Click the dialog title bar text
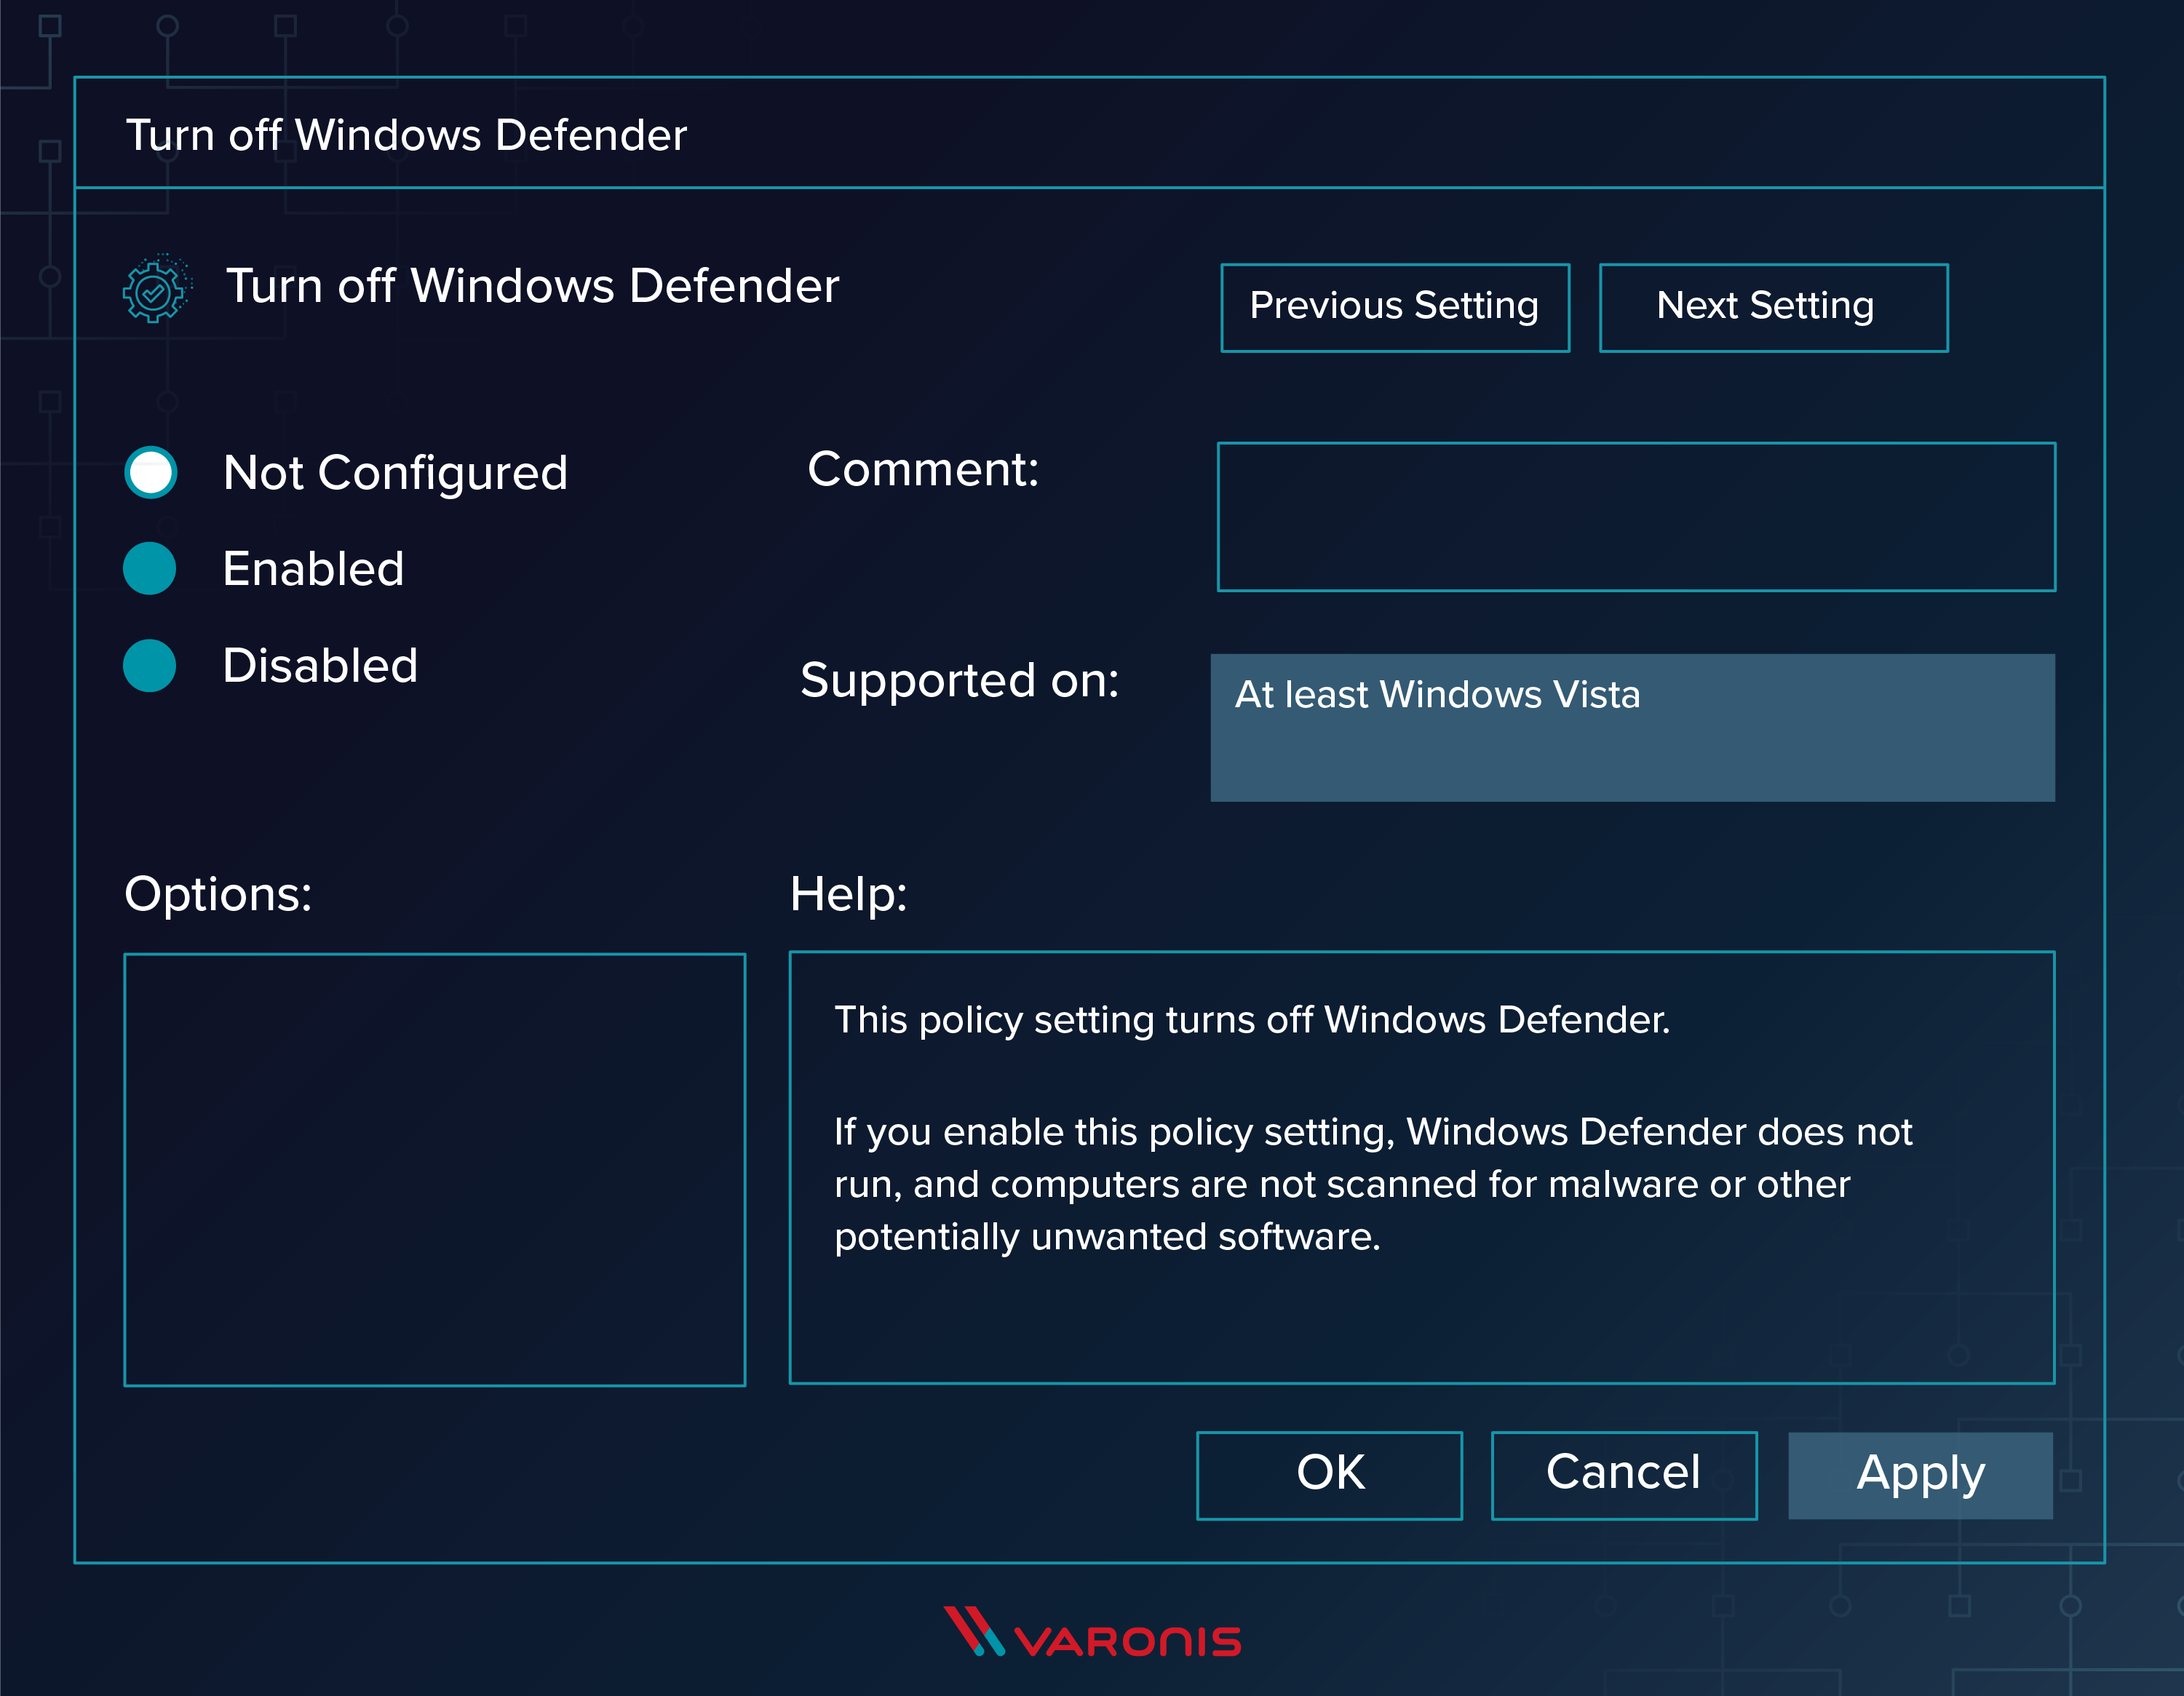 (x=406, y=135)
